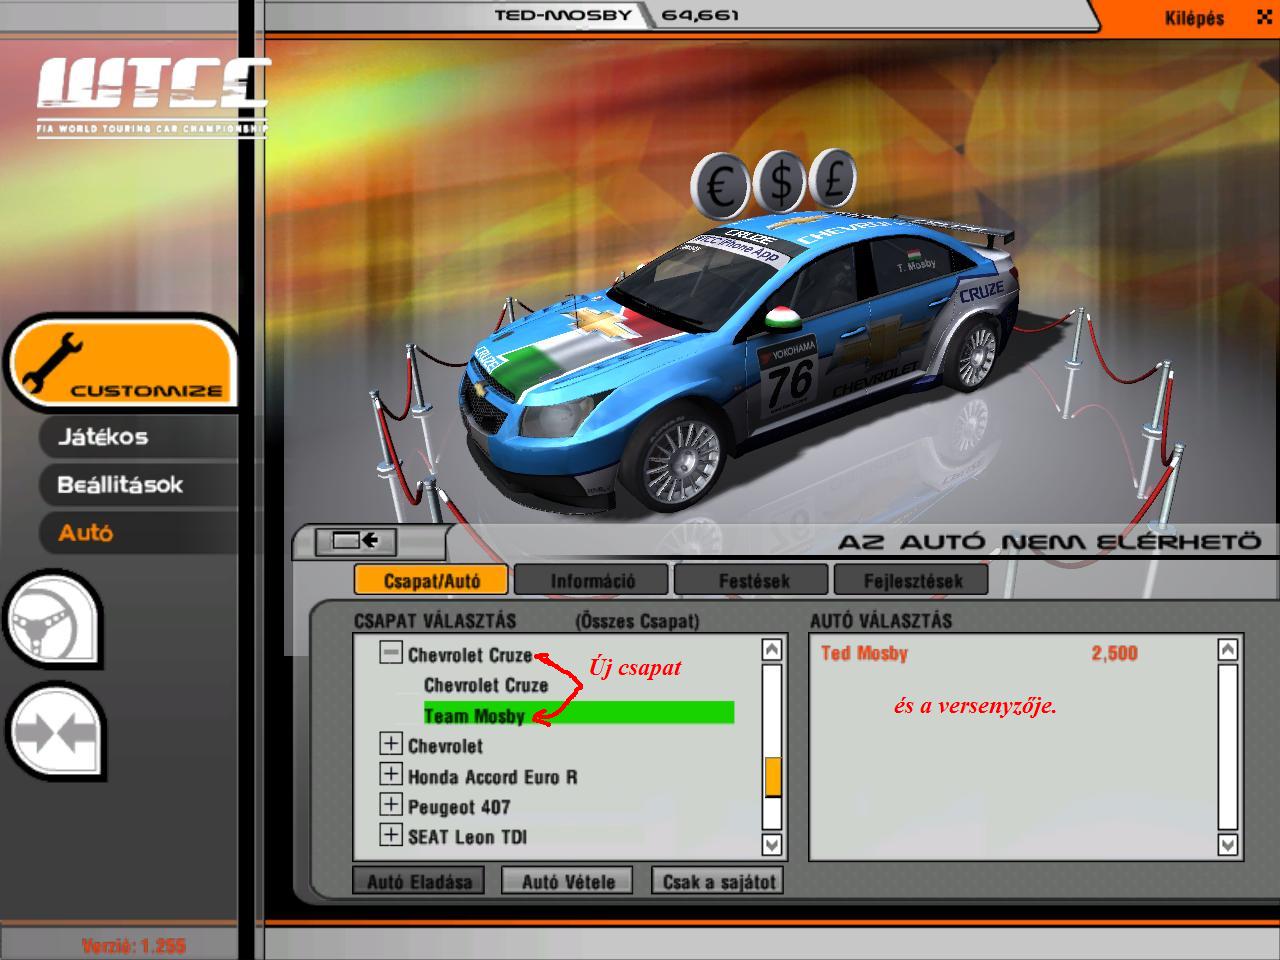Screen dimensions: 1280x960
Task: Click the car list scroll down arrow
Action: 1228,845
